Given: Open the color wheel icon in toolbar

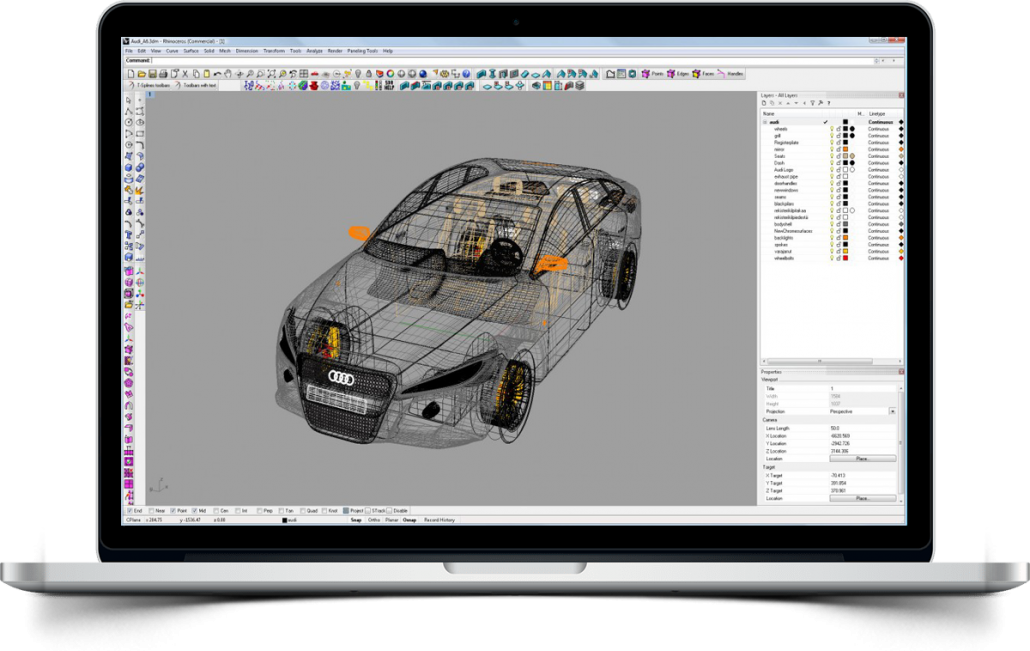Looking at the screenshot, I should pos(390,74).
